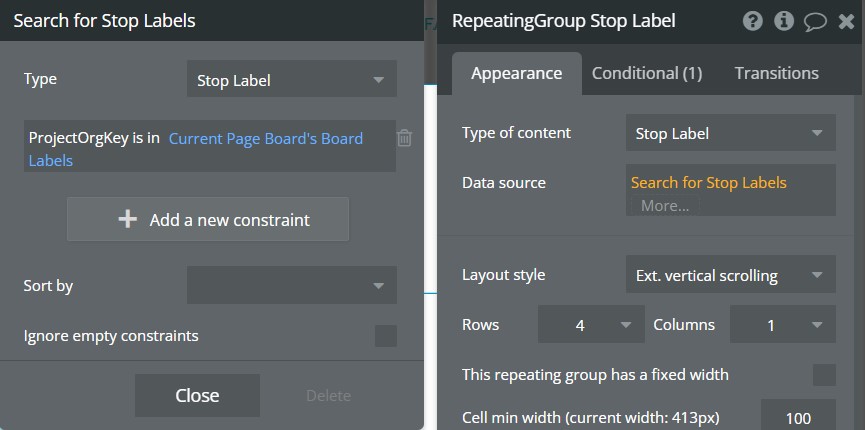Enable Ignore empty constraints checkbox
865x430 pixels.
pyautogui.click(x=385, y=336)
